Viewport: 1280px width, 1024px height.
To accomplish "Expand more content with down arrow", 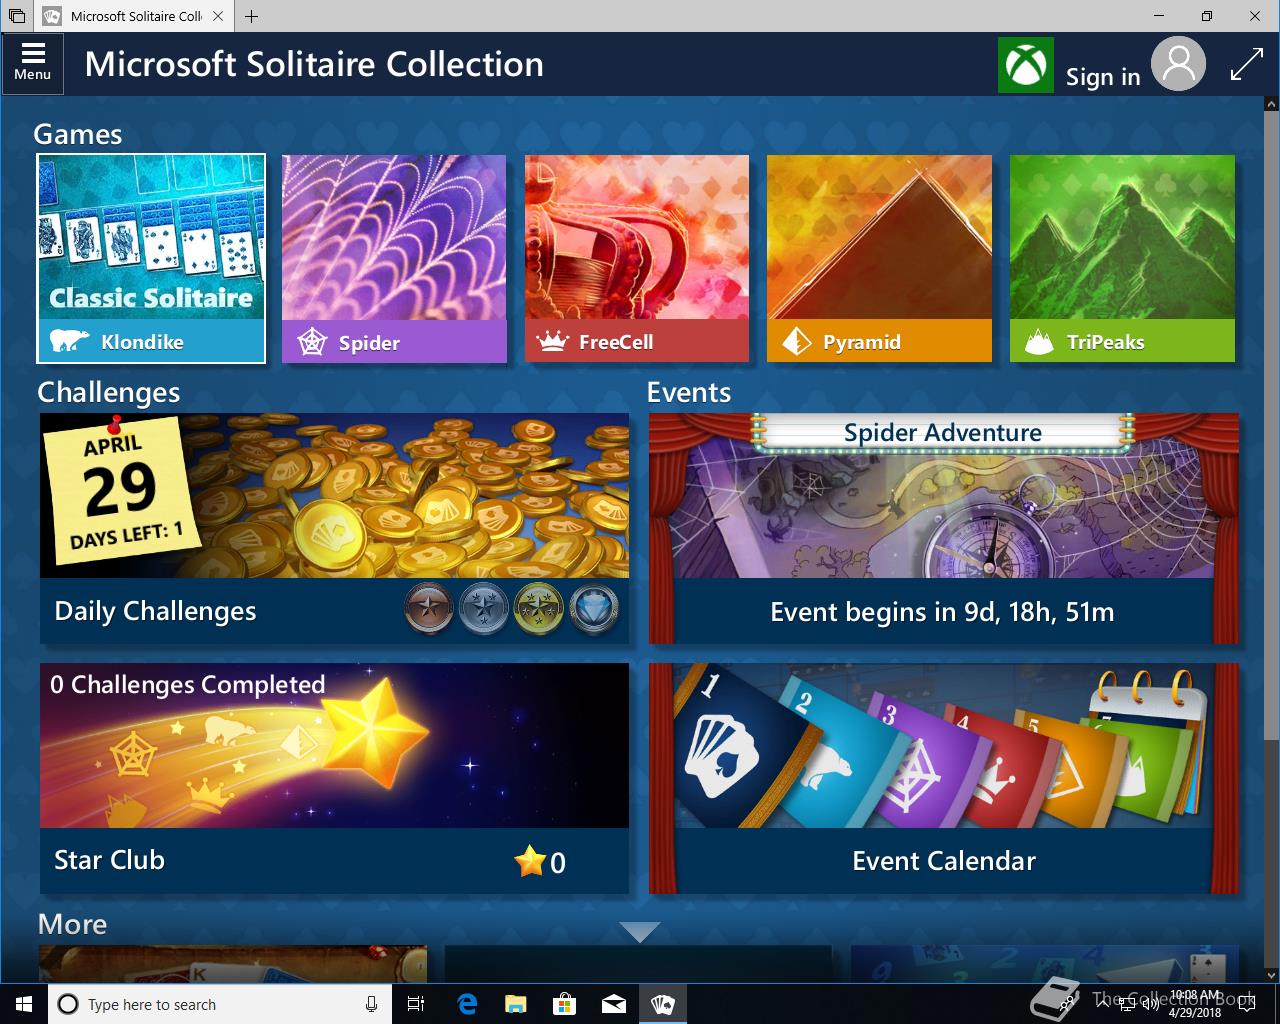I will 640,932.
